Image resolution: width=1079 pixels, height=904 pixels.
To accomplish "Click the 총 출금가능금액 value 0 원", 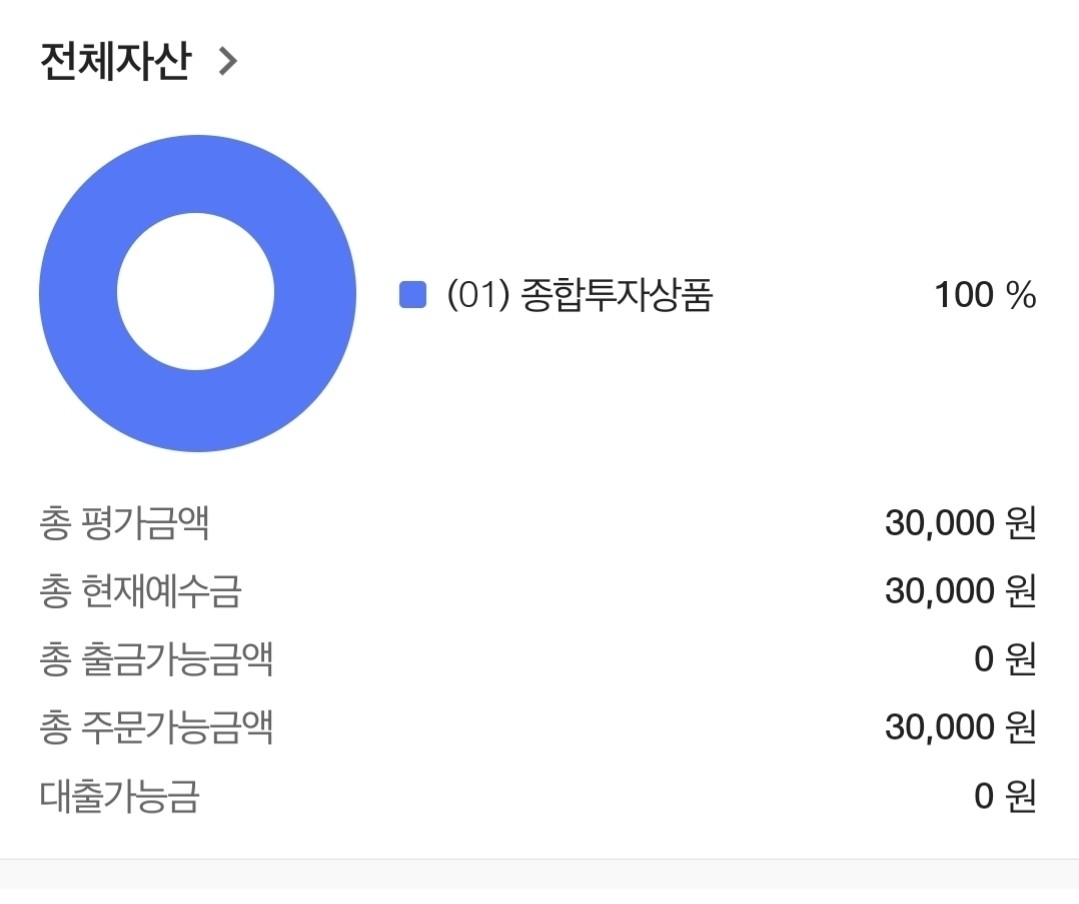I will click(x=1005, y=659).
